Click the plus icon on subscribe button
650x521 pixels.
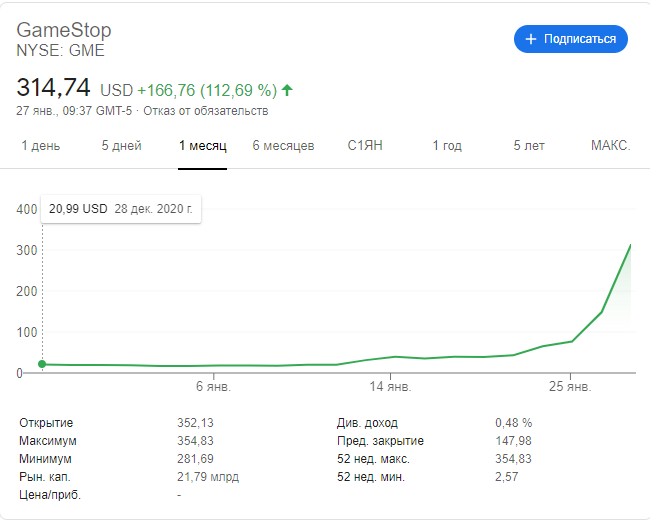530,39
